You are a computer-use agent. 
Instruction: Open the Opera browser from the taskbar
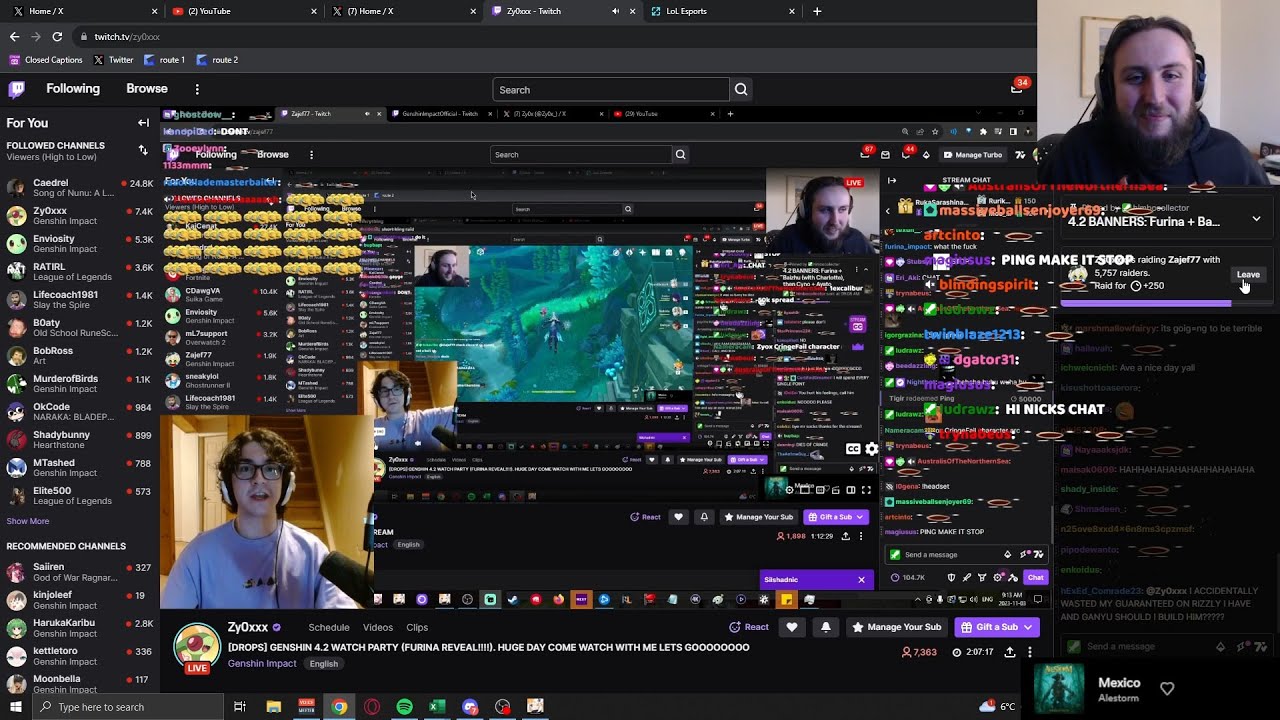tap(372, 707)
